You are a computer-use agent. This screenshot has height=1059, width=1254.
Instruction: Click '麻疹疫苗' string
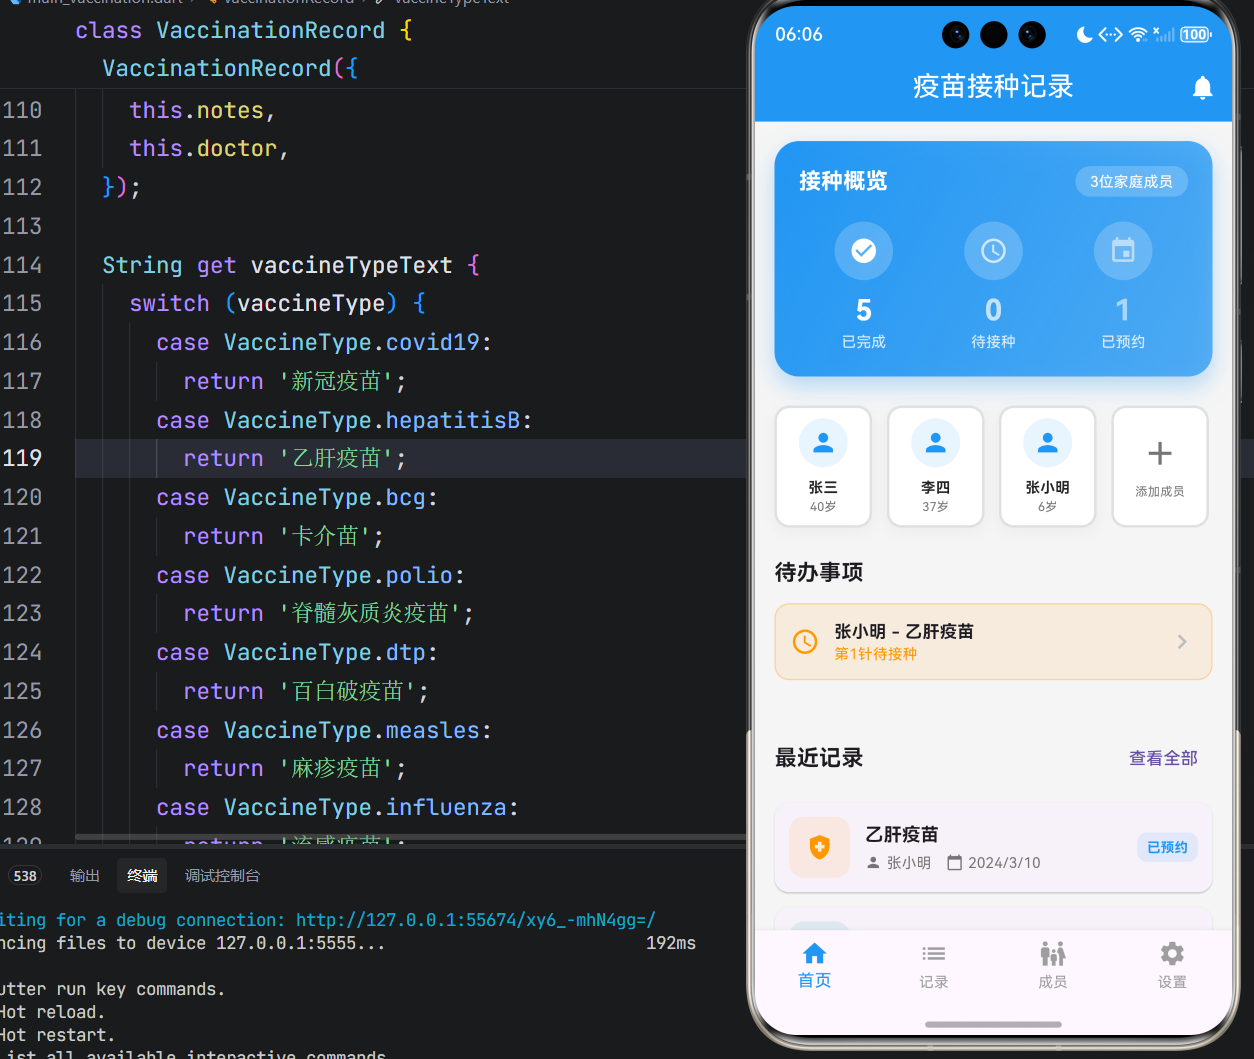coord(343,768)
